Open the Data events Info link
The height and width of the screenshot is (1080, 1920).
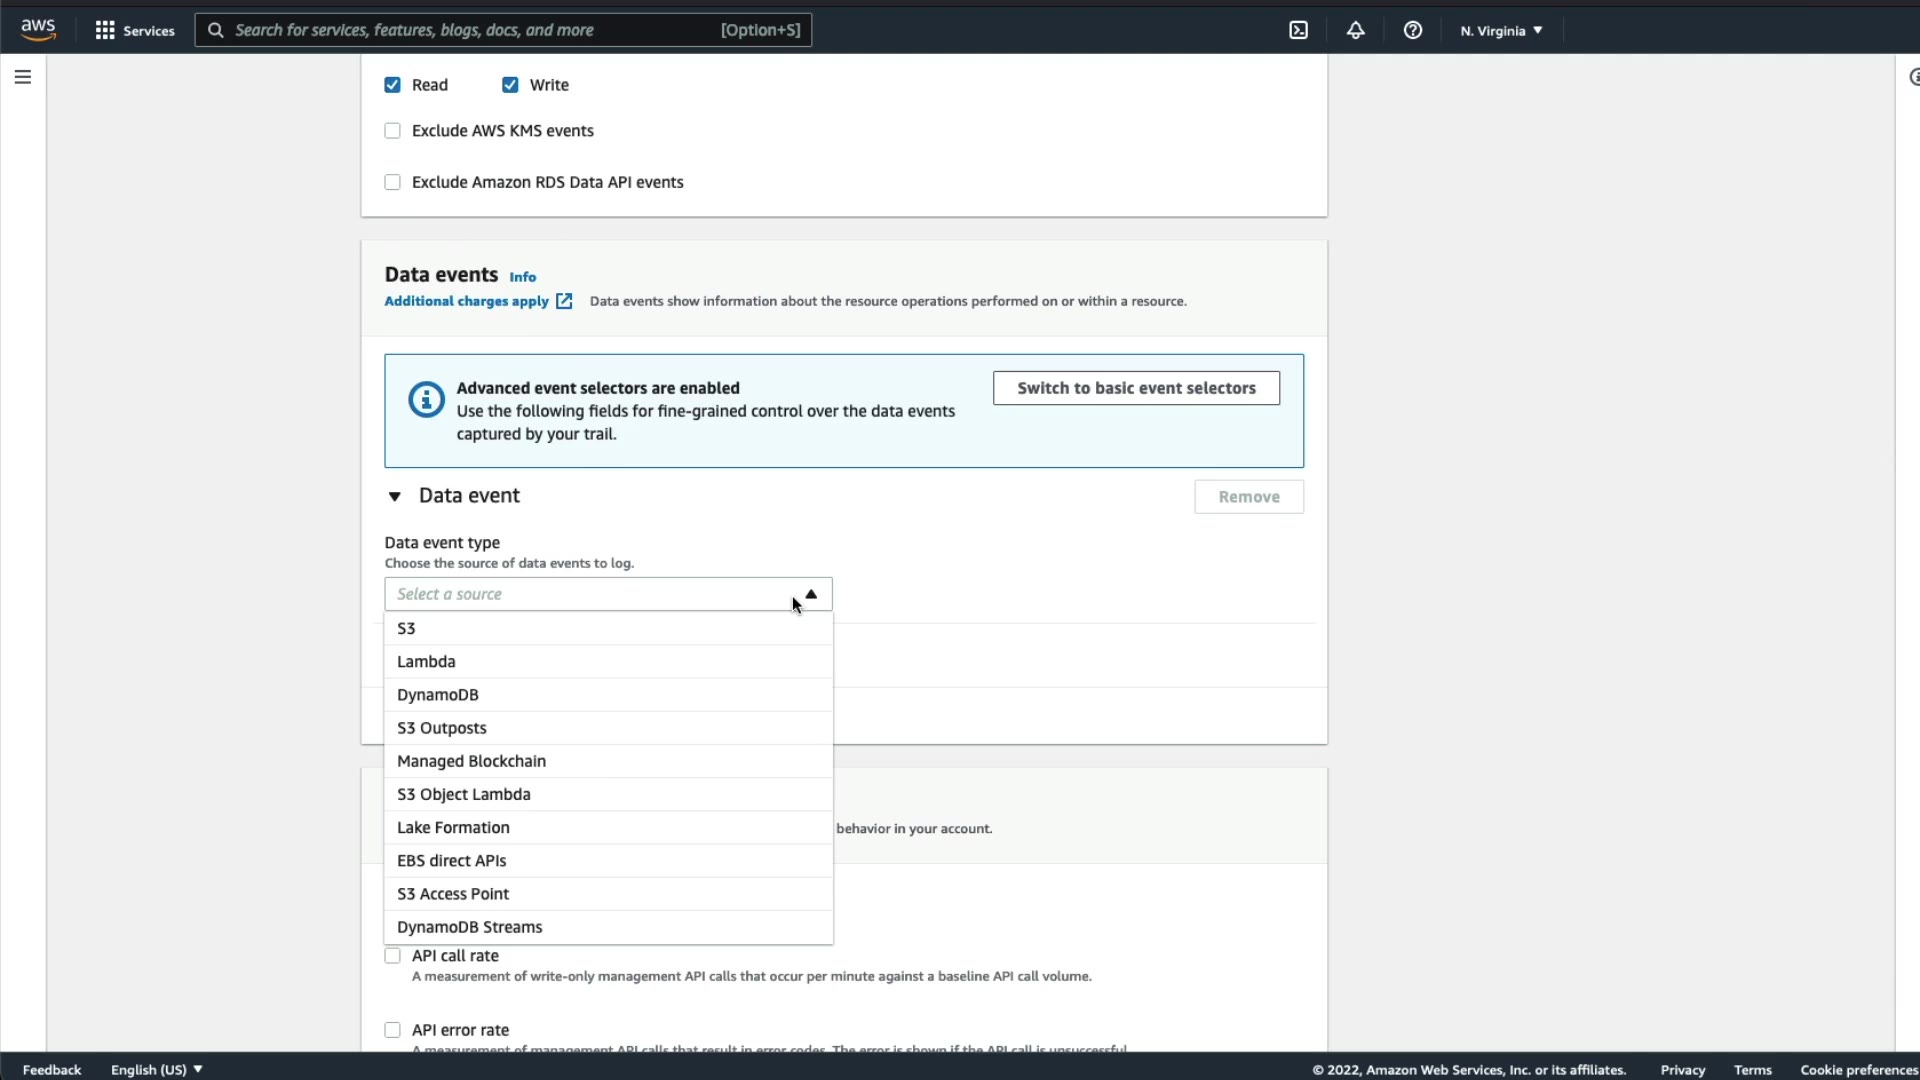[522, 277]
